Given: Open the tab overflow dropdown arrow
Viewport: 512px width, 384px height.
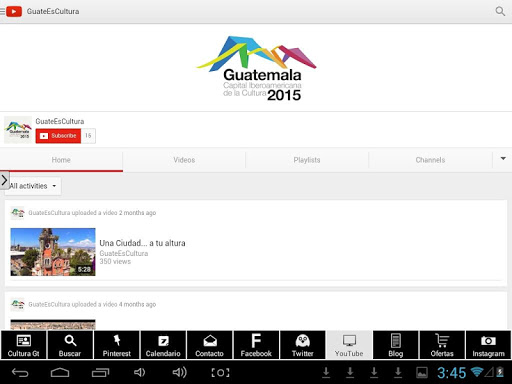Looking at the screenshot, I should pyautogui.click(x=503, y=159).
